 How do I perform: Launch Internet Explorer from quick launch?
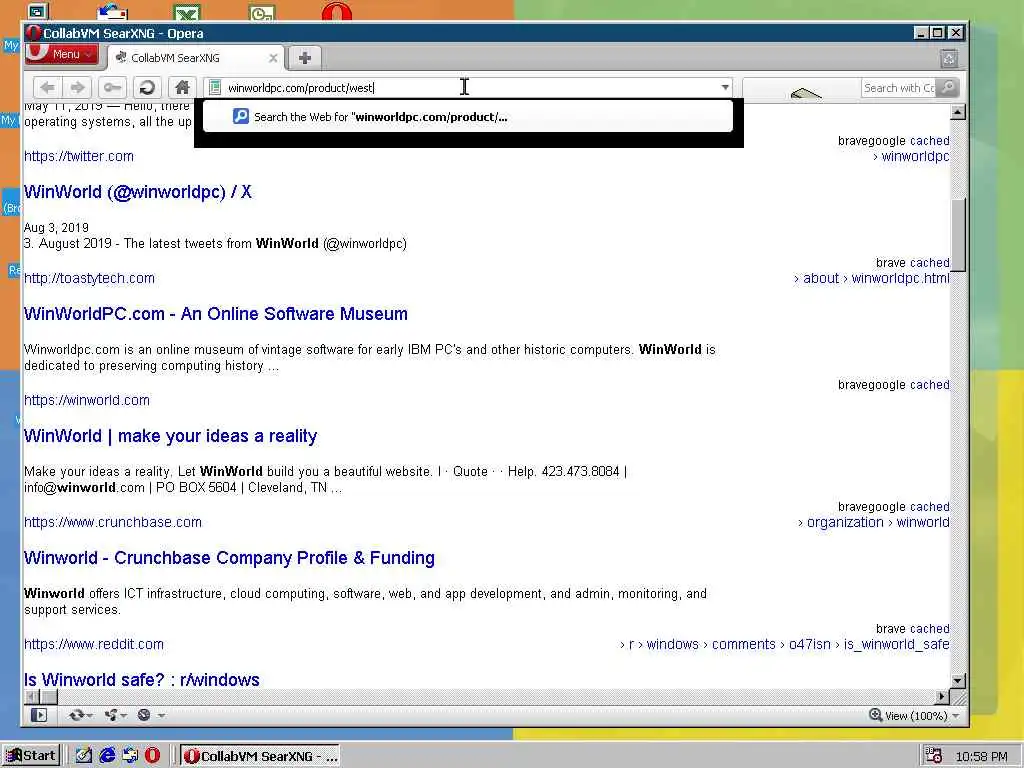[x=107, y=756]
